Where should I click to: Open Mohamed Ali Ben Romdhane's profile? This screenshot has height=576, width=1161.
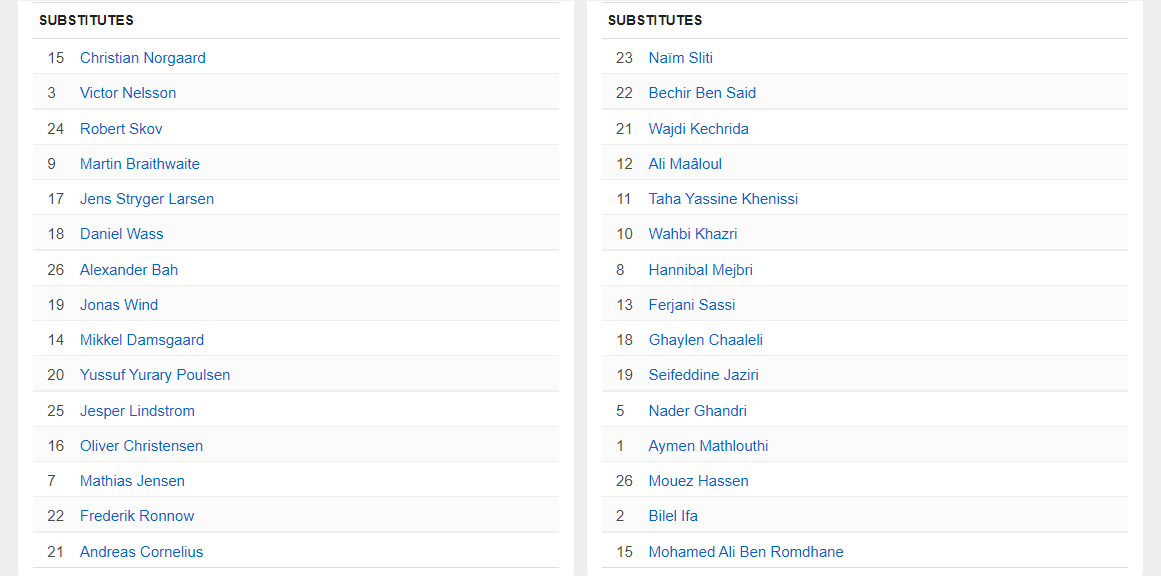pyautogui.click(x=745, y=552)
